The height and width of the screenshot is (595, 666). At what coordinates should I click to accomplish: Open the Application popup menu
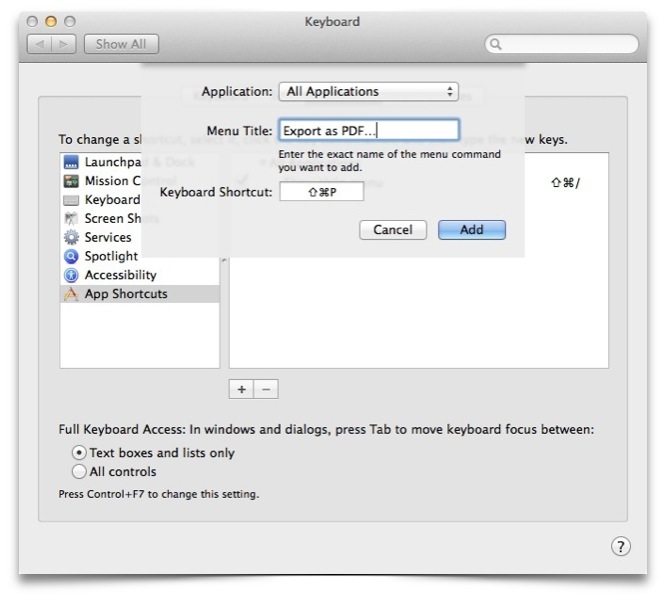tap(368, 91)
